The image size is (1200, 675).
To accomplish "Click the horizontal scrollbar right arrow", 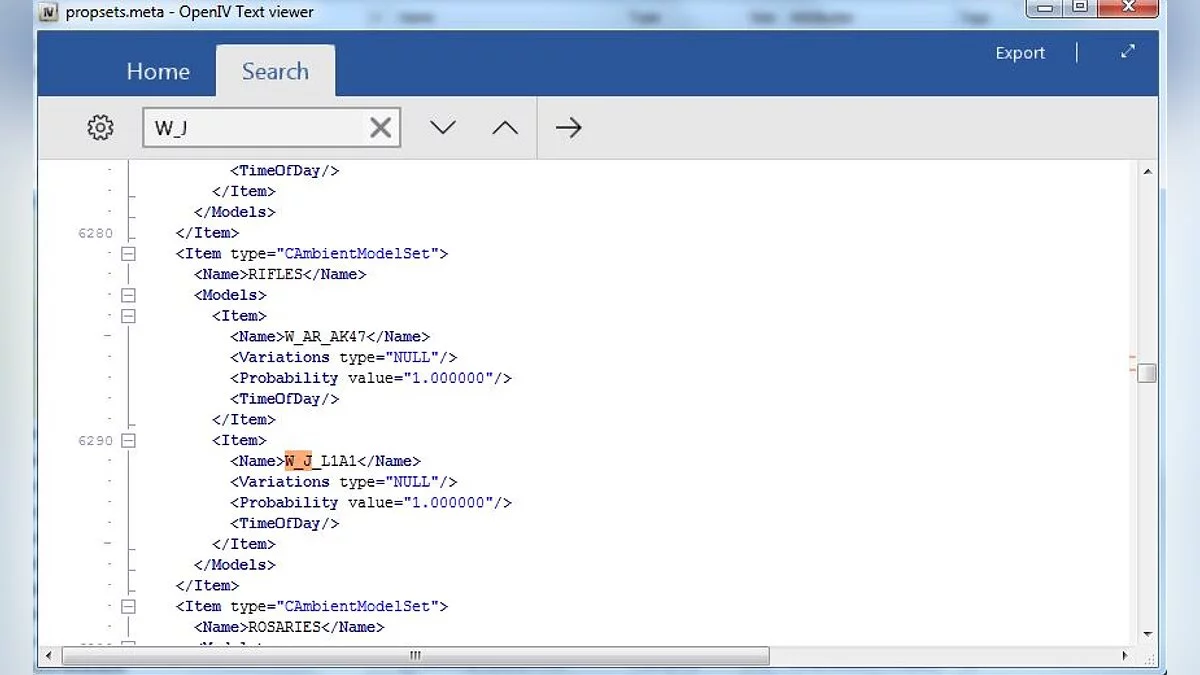I will (1125, 656).
